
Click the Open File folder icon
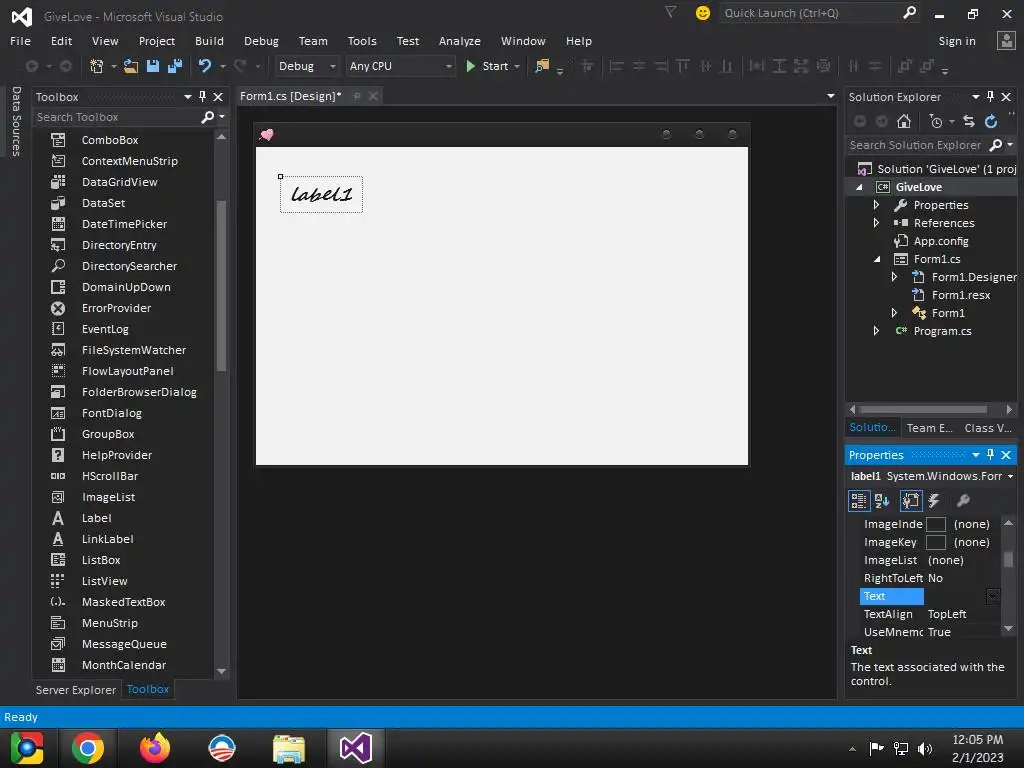coord(131,66)
